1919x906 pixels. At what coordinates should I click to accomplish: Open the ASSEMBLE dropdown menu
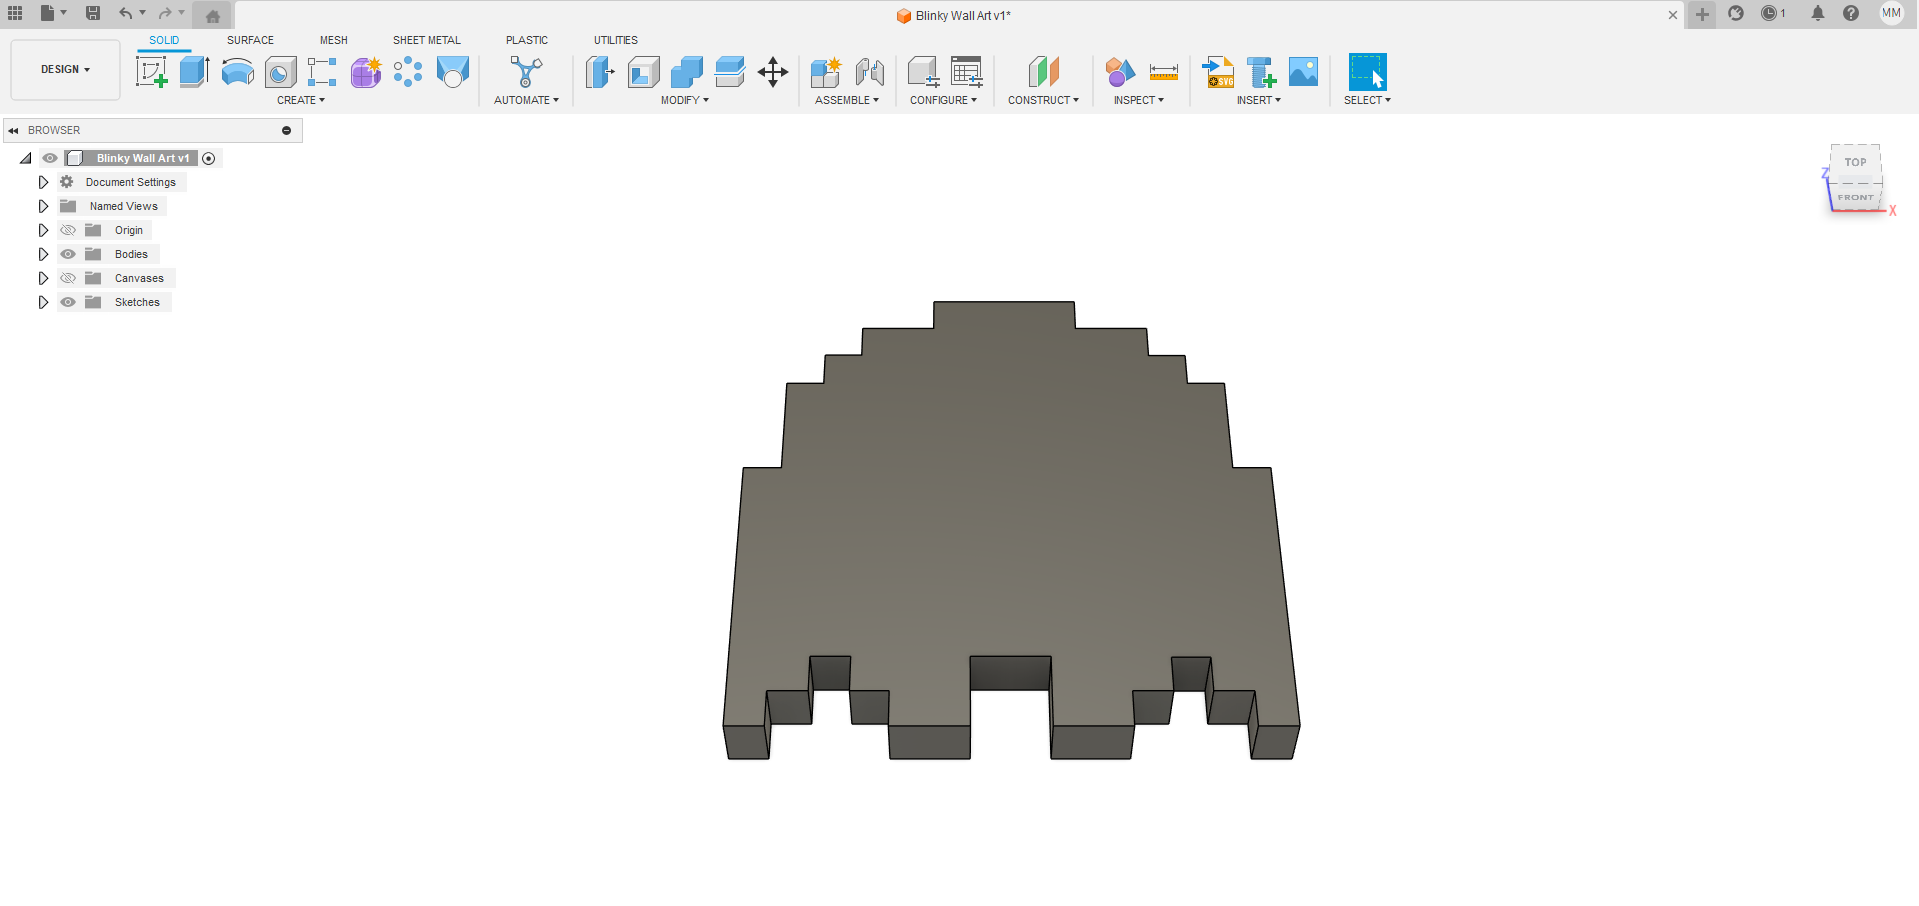pyautogui.click(x=847, y=100)
